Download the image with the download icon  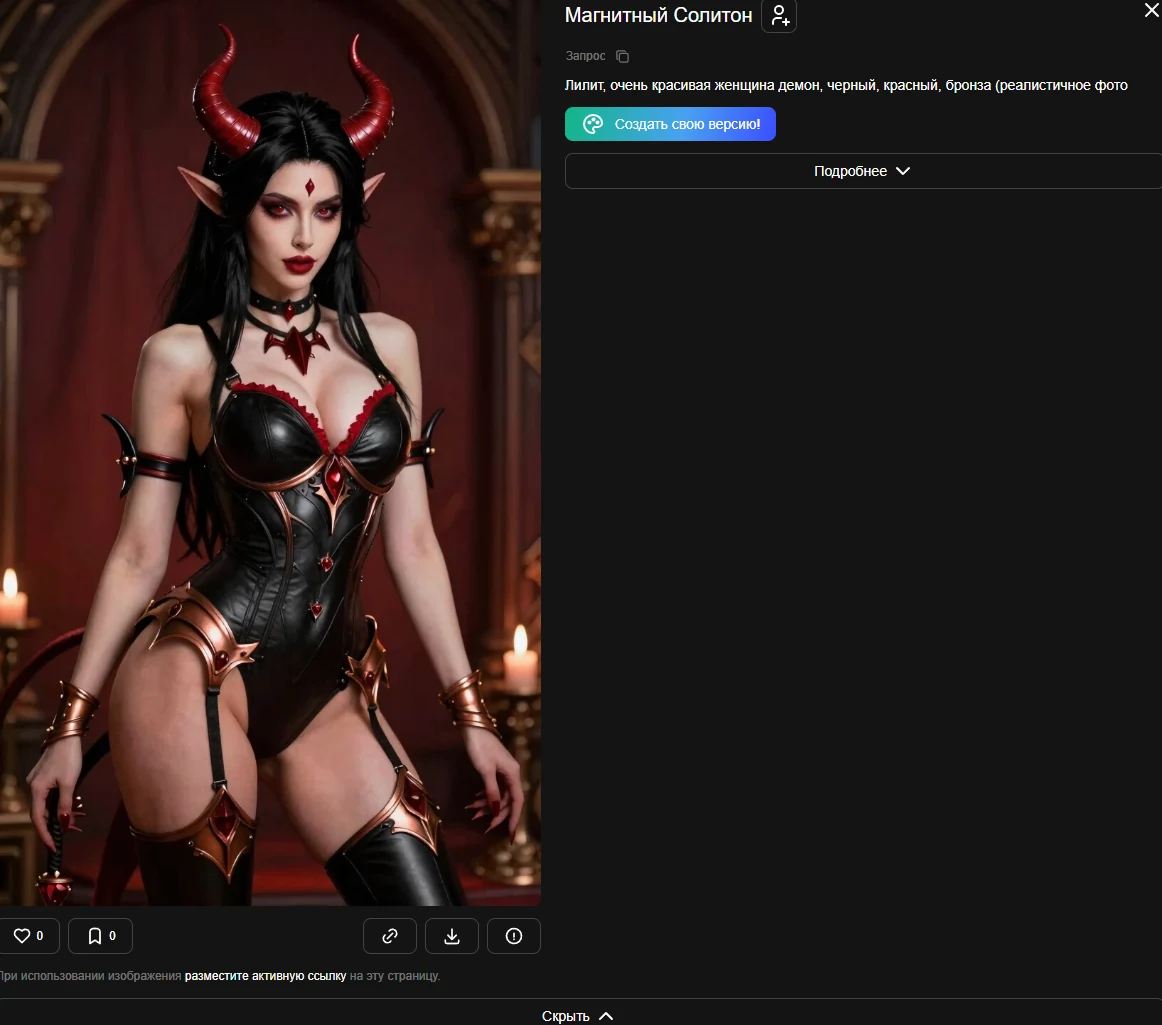tap(452, 936)
